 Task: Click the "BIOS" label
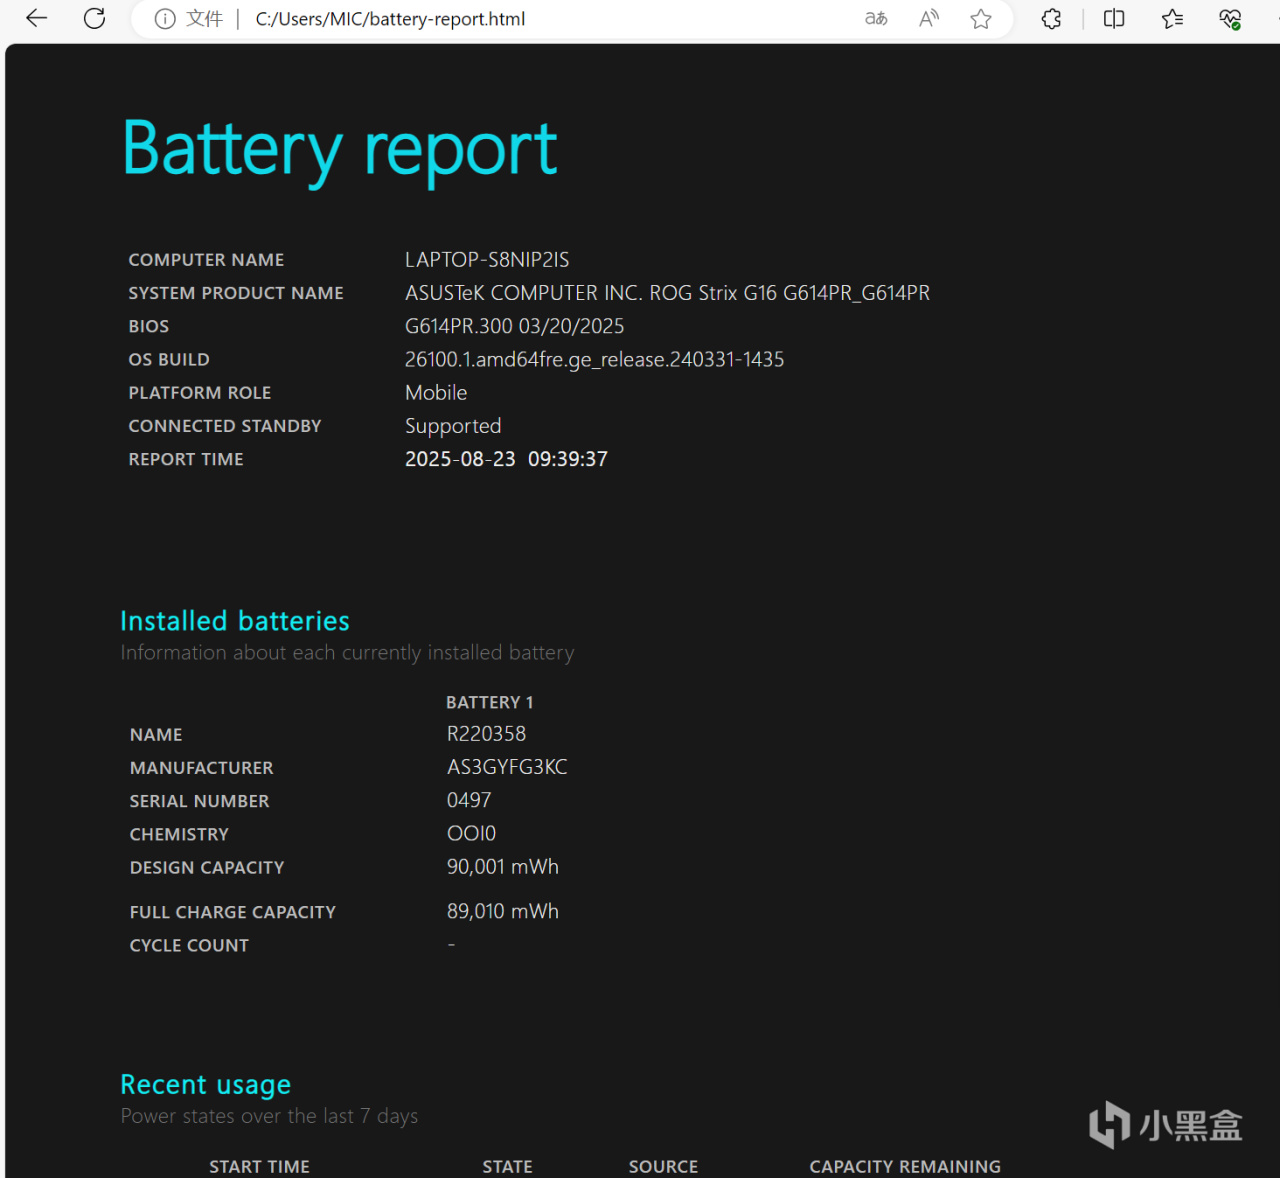pyautogui.click(x=149, y=326)
